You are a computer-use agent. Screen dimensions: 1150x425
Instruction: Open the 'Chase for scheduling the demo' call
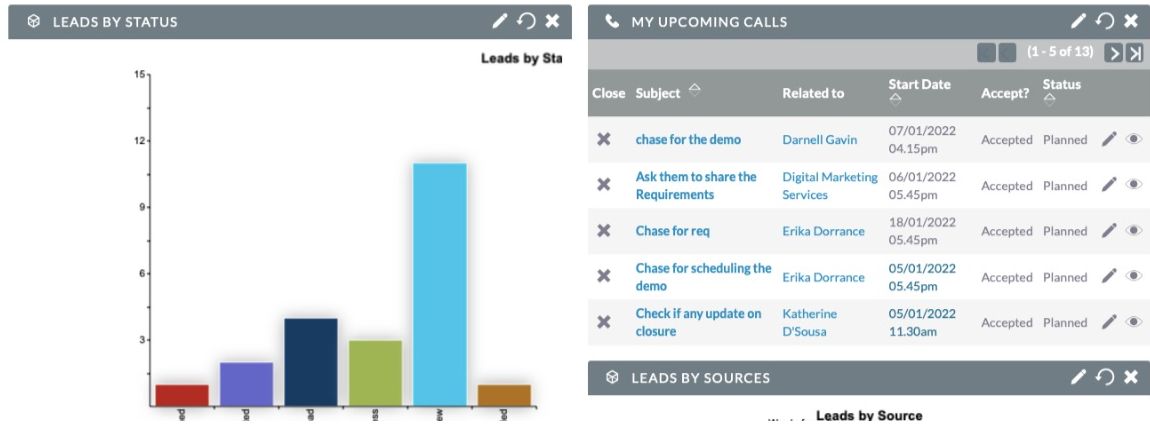click(x=703, y=277)
